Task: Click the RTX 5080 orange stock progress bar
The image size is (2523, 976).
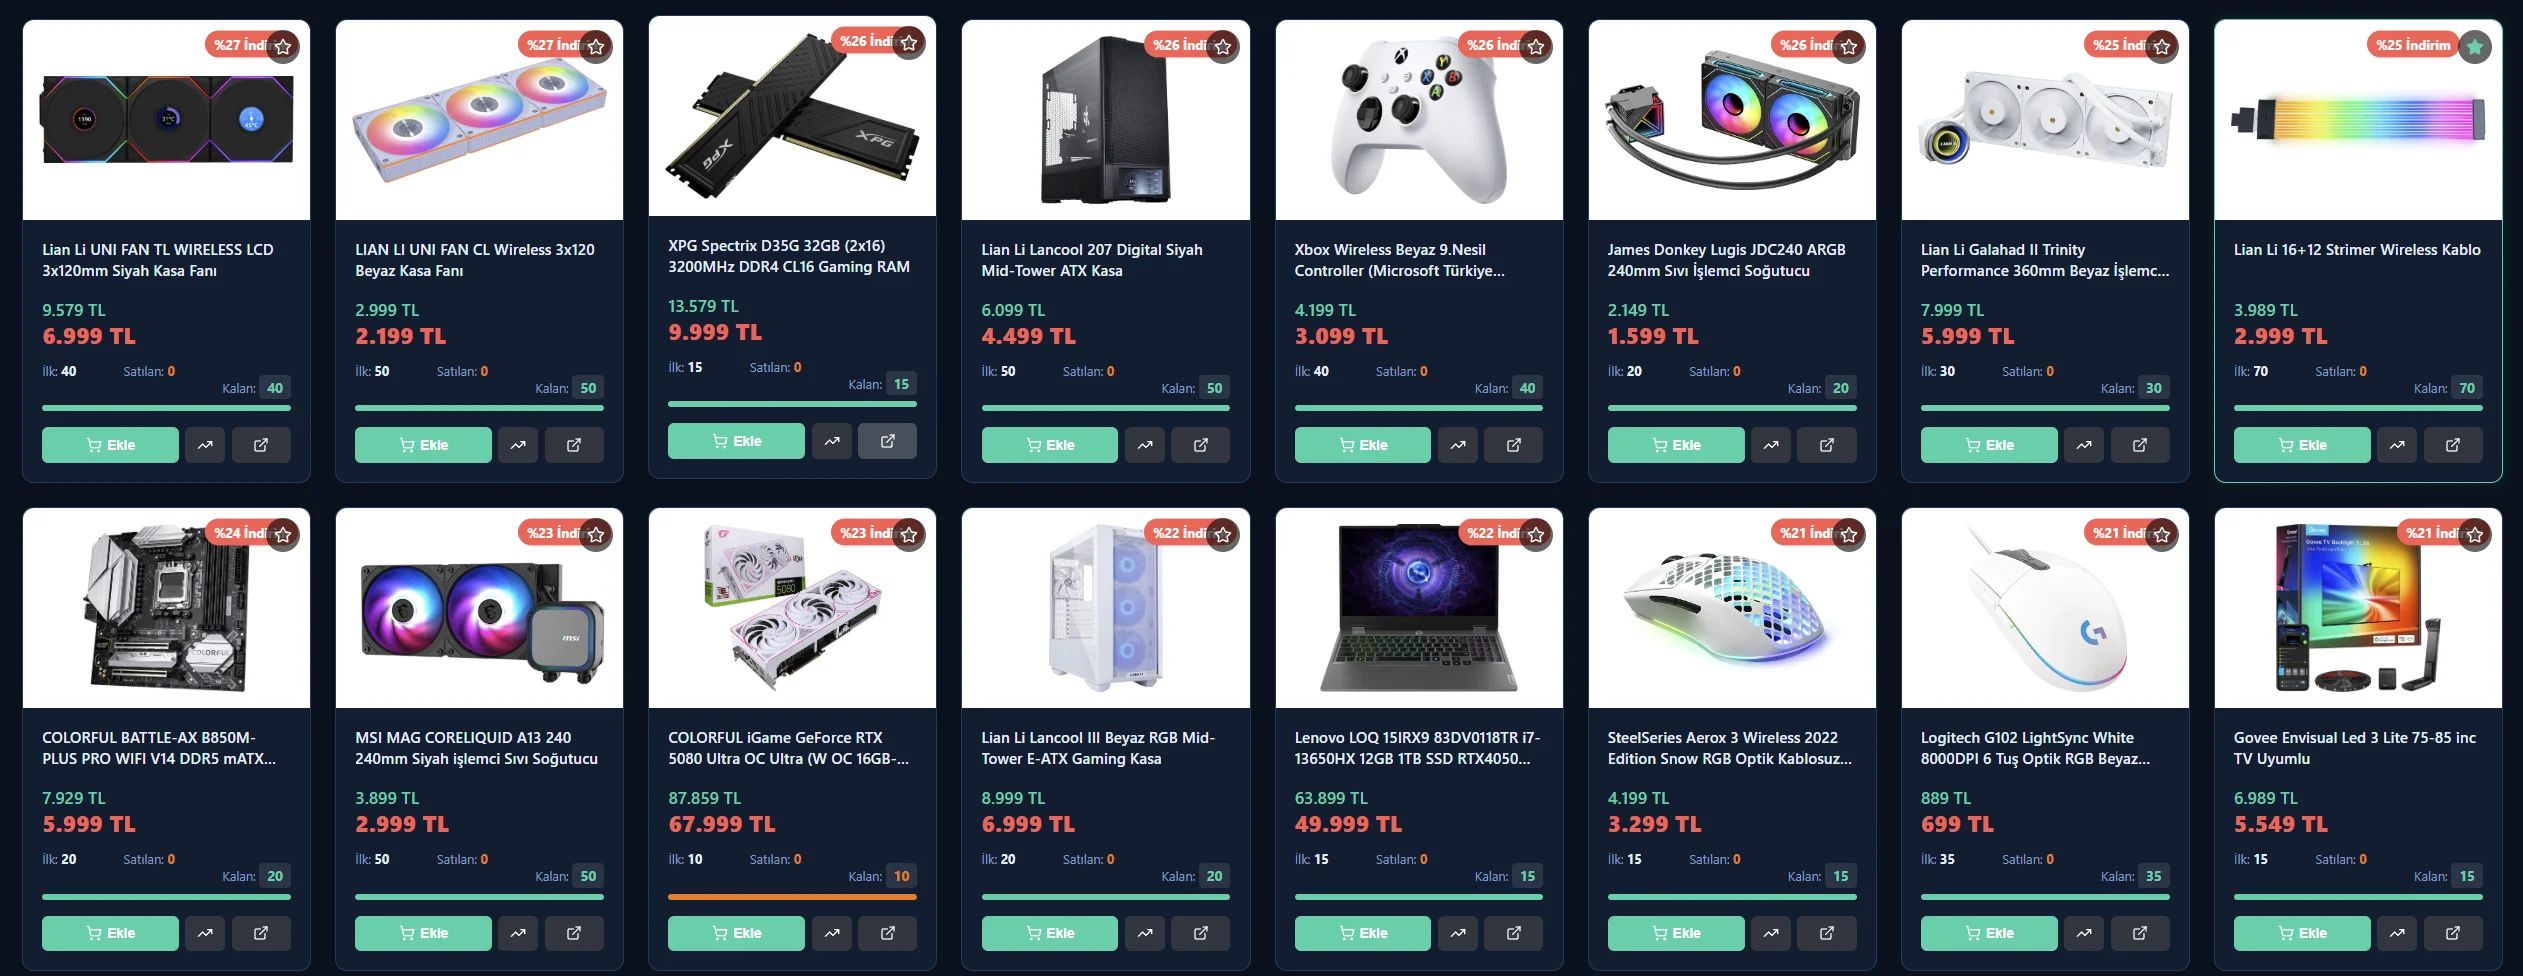Action: point(792,897)
